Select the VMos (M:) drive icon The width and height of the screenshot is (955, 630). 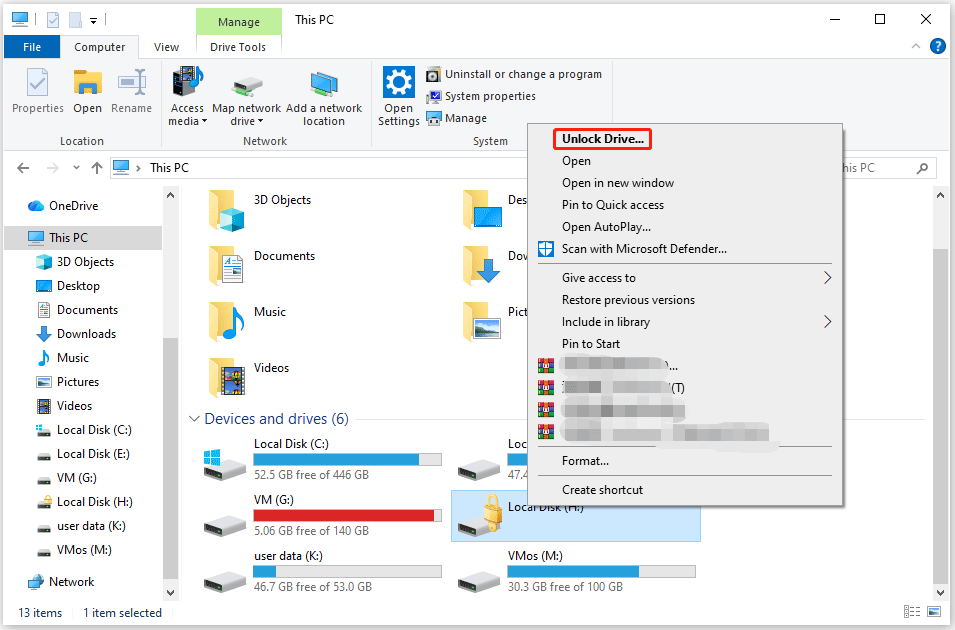coord(479,581)
